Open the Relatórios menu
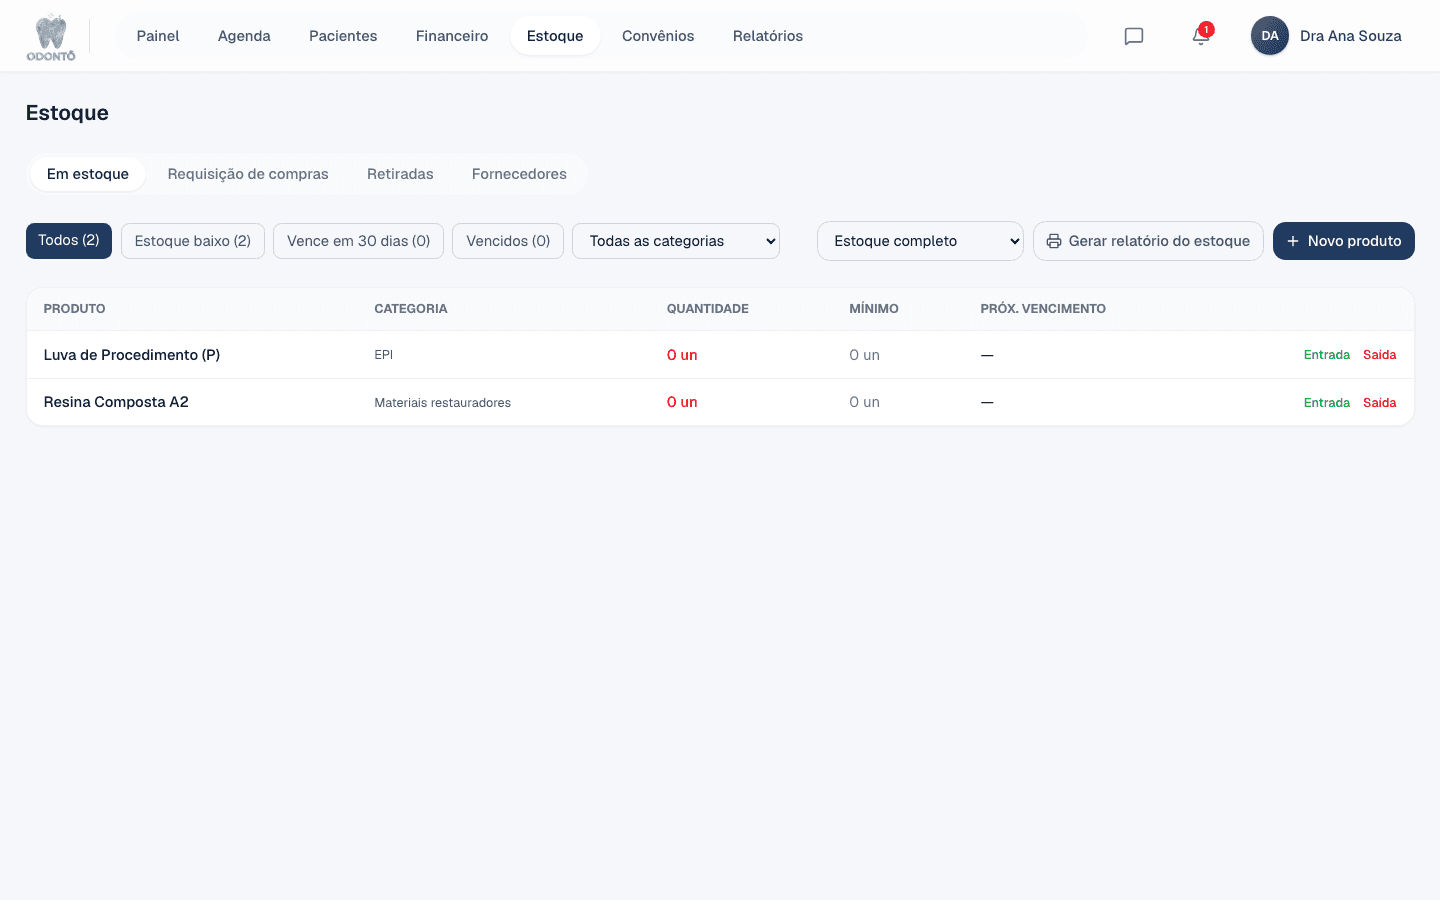The image size is (1440, 900). 768,36
